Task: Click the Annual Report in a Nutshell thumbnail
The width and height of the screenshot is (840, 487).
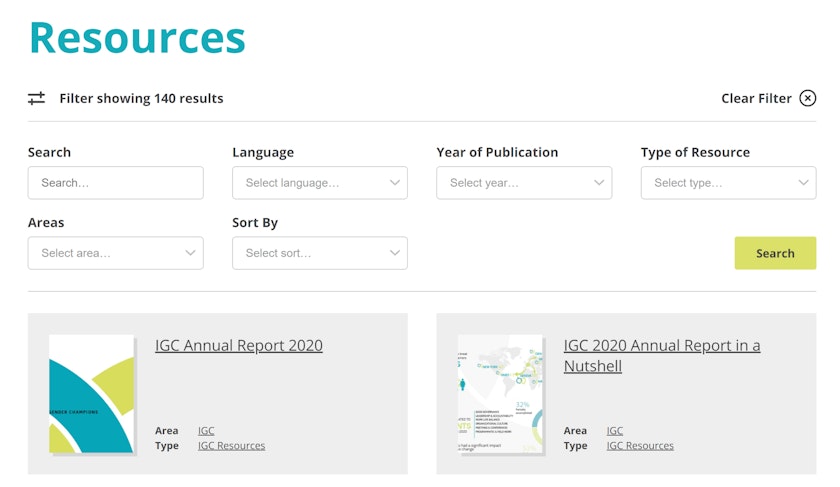Action: coord(500,394)
